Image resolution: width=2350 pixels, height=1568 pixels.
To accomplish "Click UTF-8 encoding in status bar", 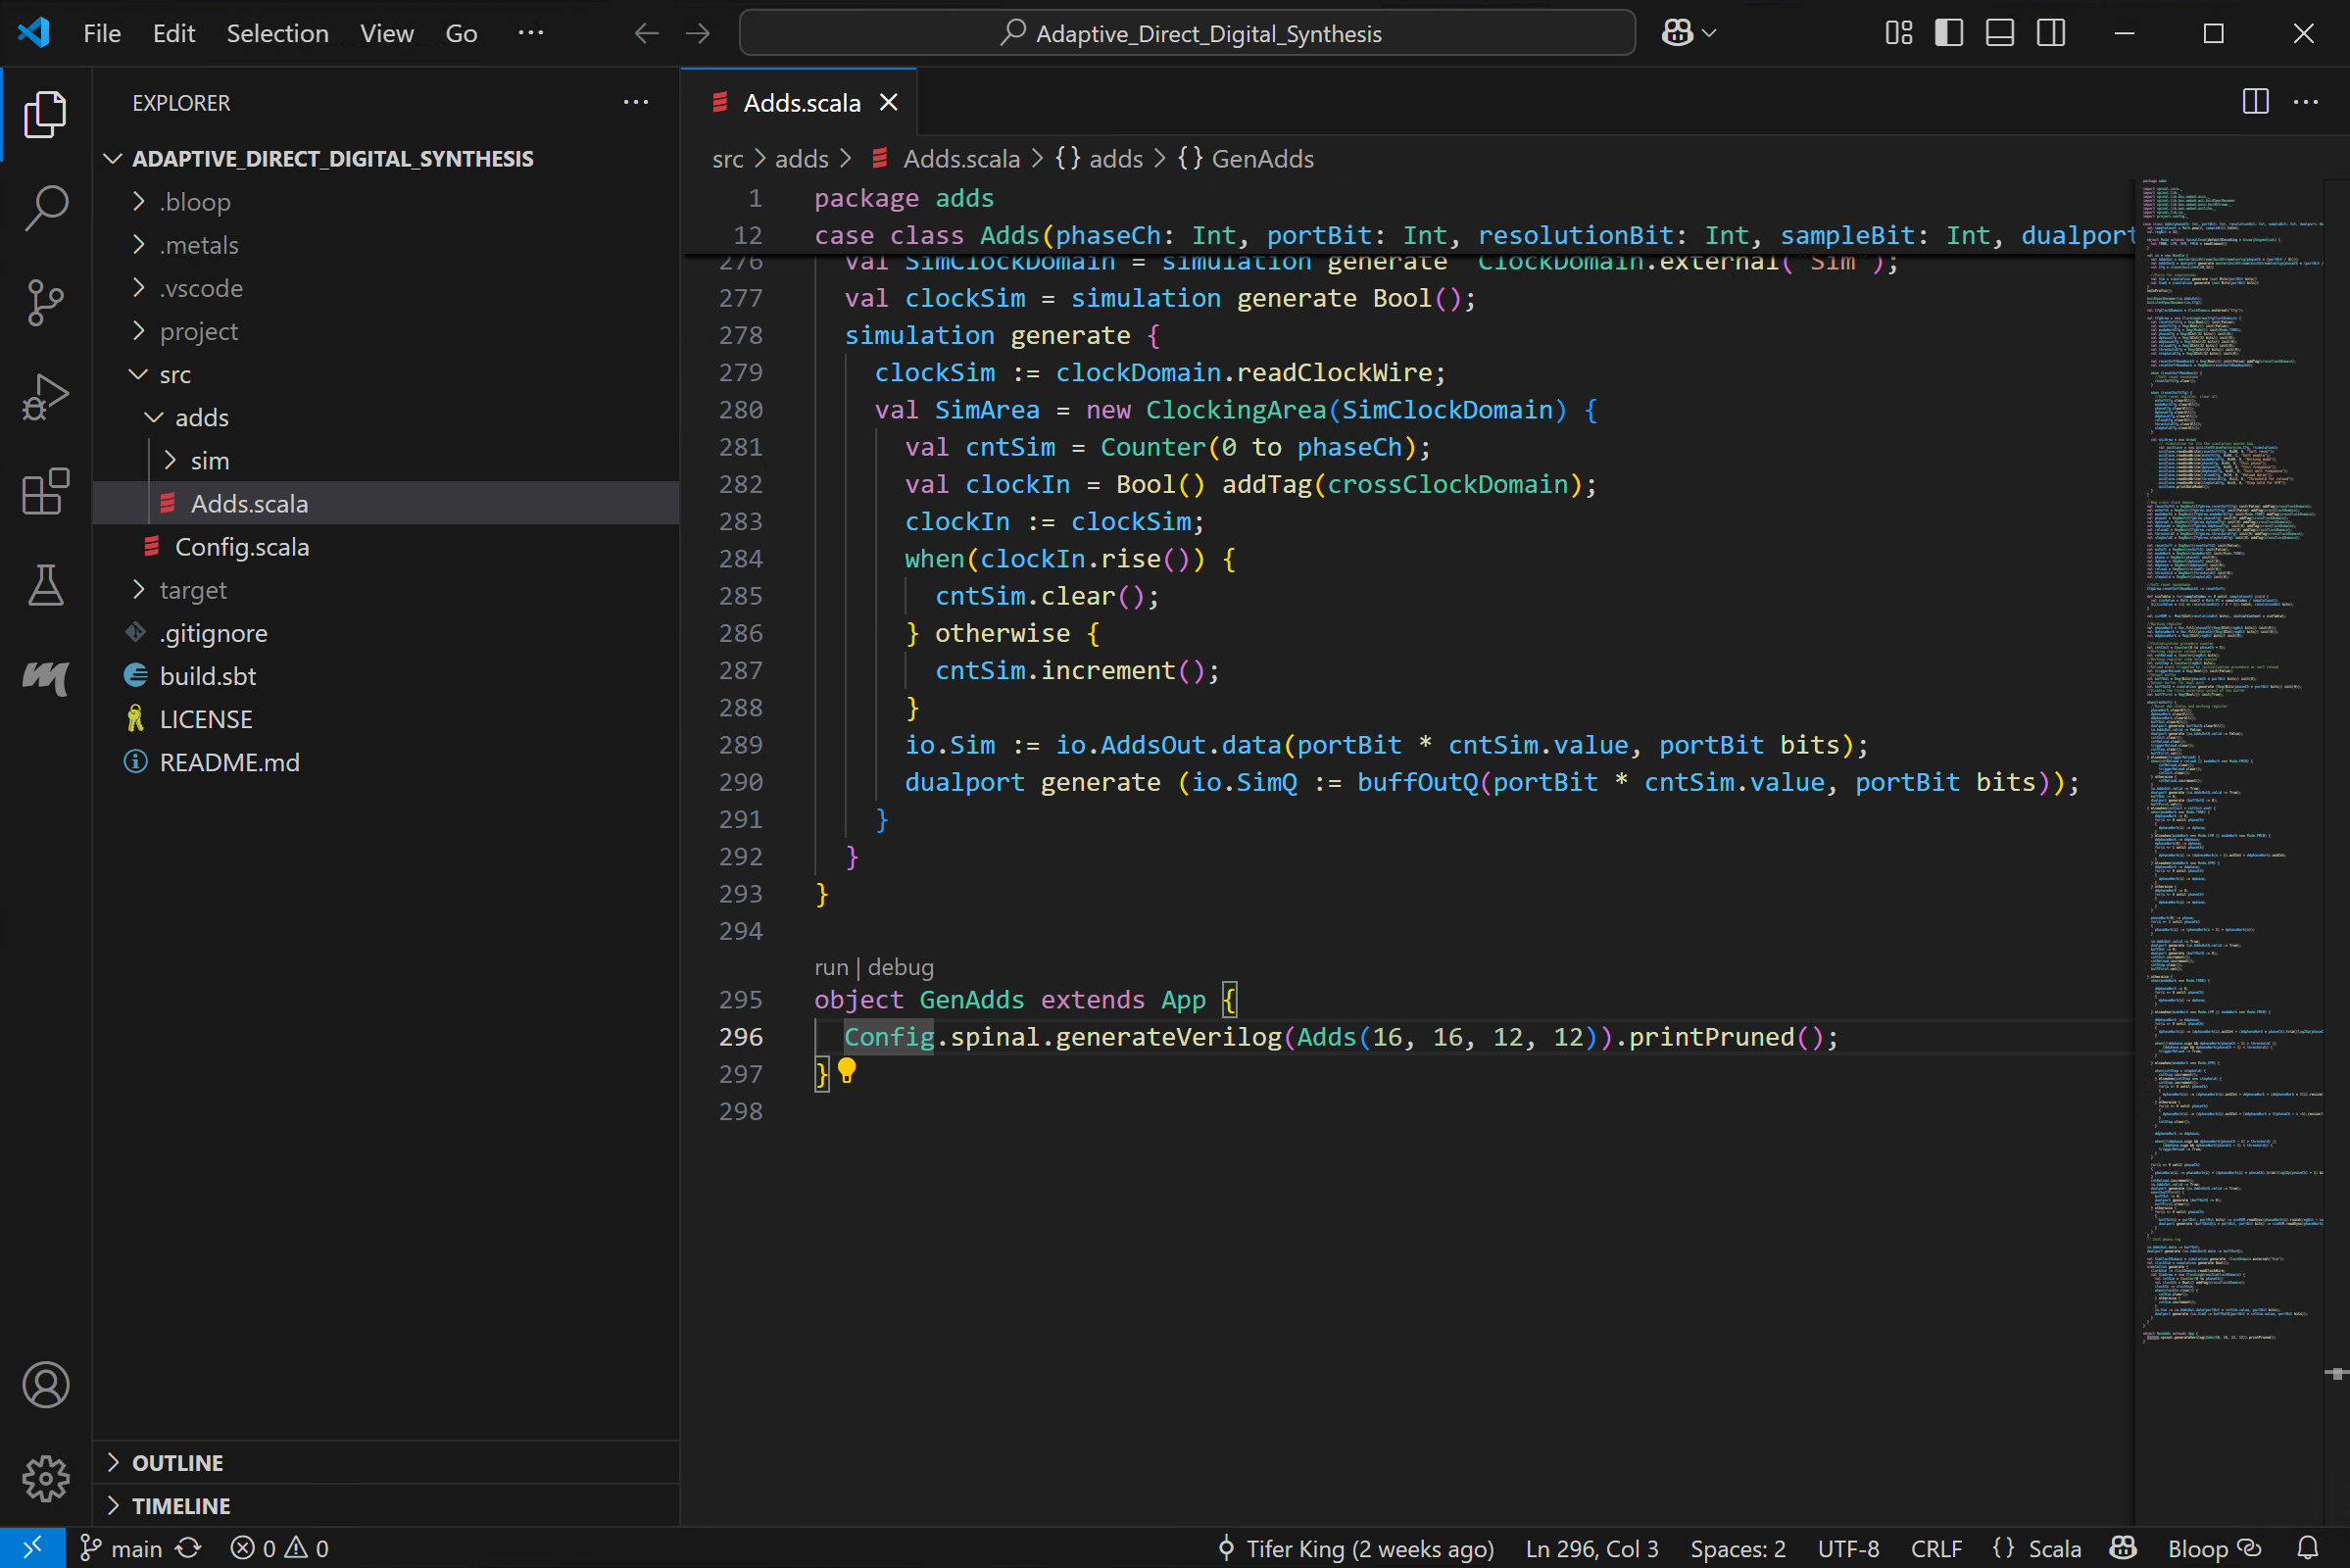I will click(1848, 1548).
